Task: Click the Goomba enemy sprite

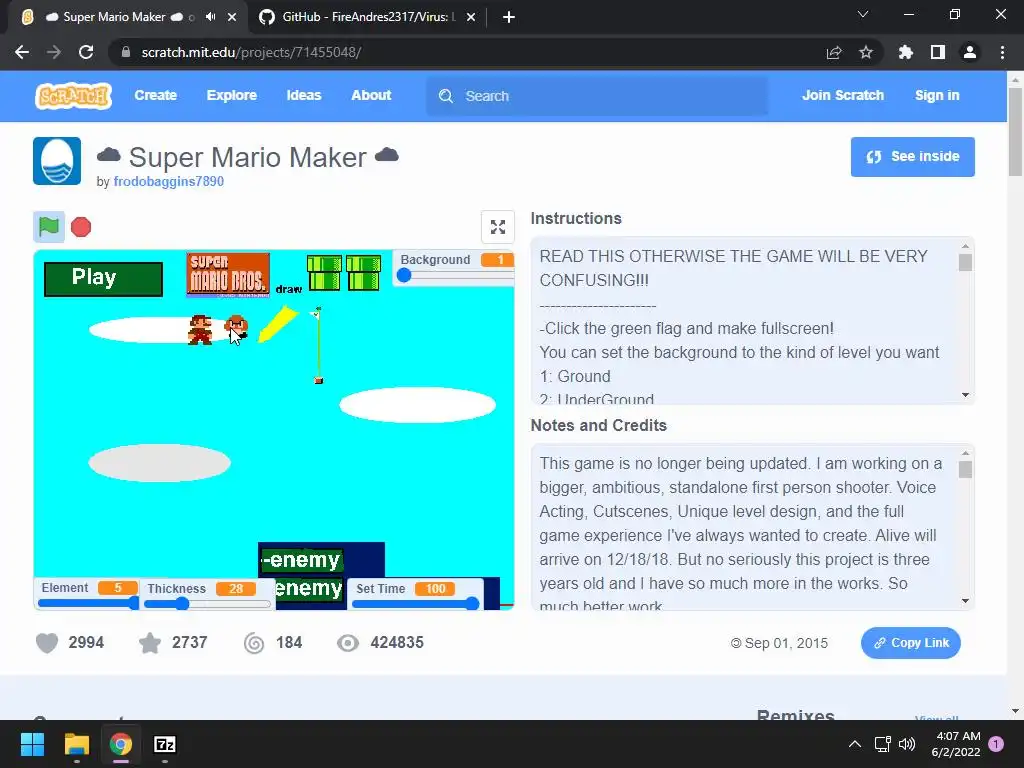Action: click(236, 327)
